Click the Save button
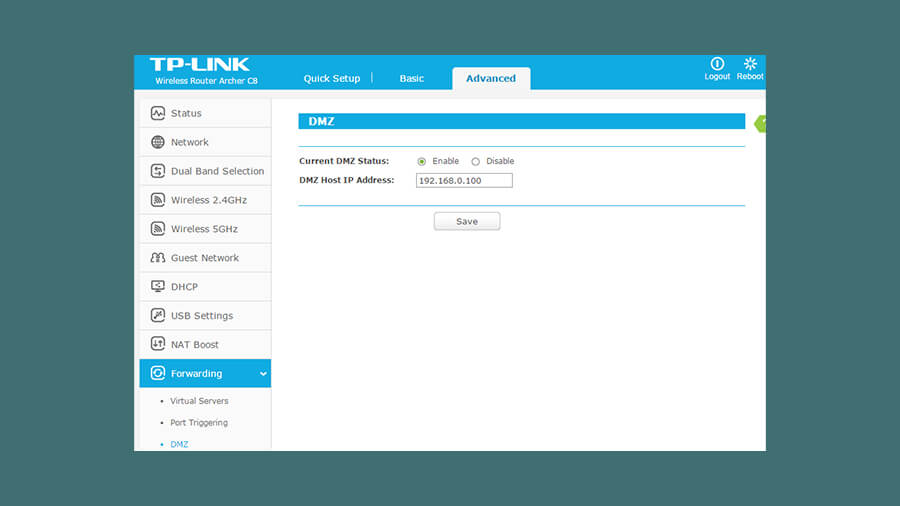Screen dimensions: 900x506 pos(467,221)
